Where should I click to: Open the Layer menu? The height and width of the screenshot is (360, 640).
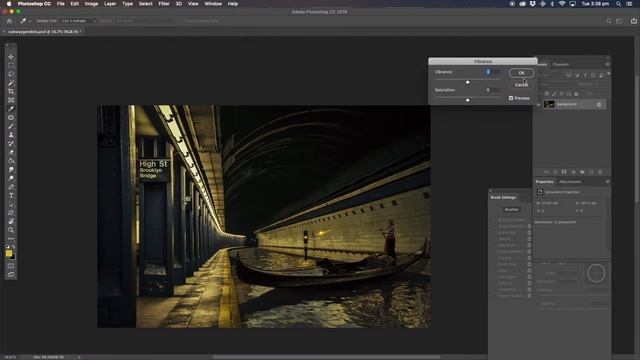point(110,4)
